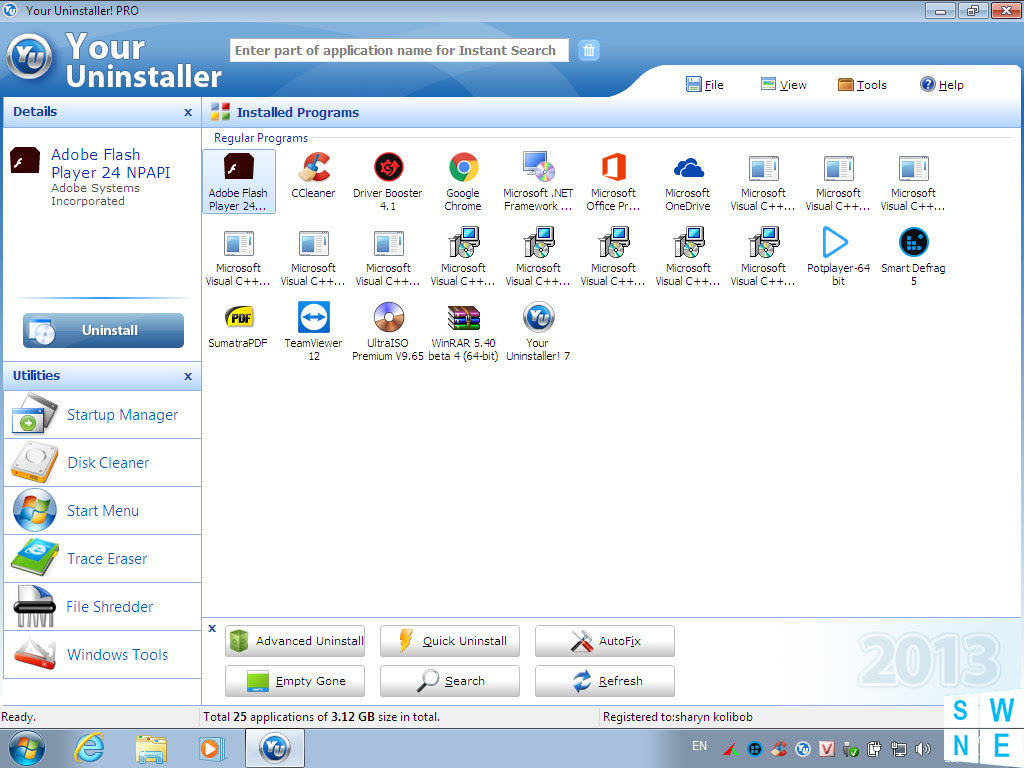Select TeamViewer 12 icon
This screenshot has height=768, width=1024.
(x=313, y=331)
